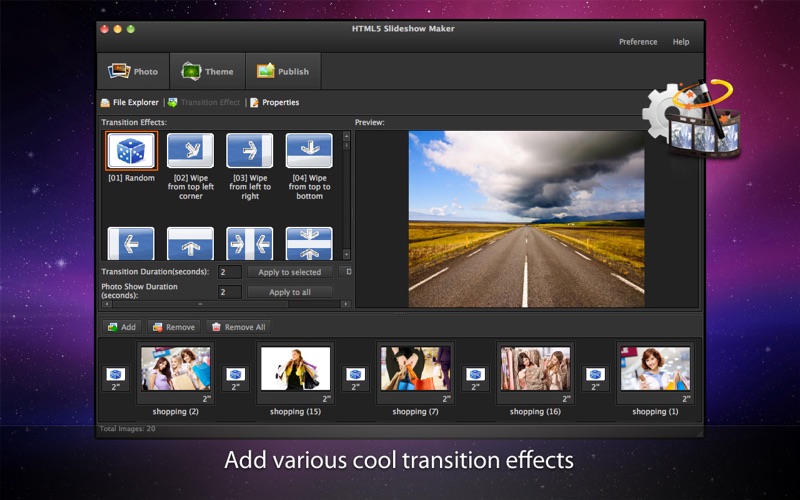Click horizontal scrollbar right arrow in effects panel
Screen dimensions: 800x500
coord(346,304)
